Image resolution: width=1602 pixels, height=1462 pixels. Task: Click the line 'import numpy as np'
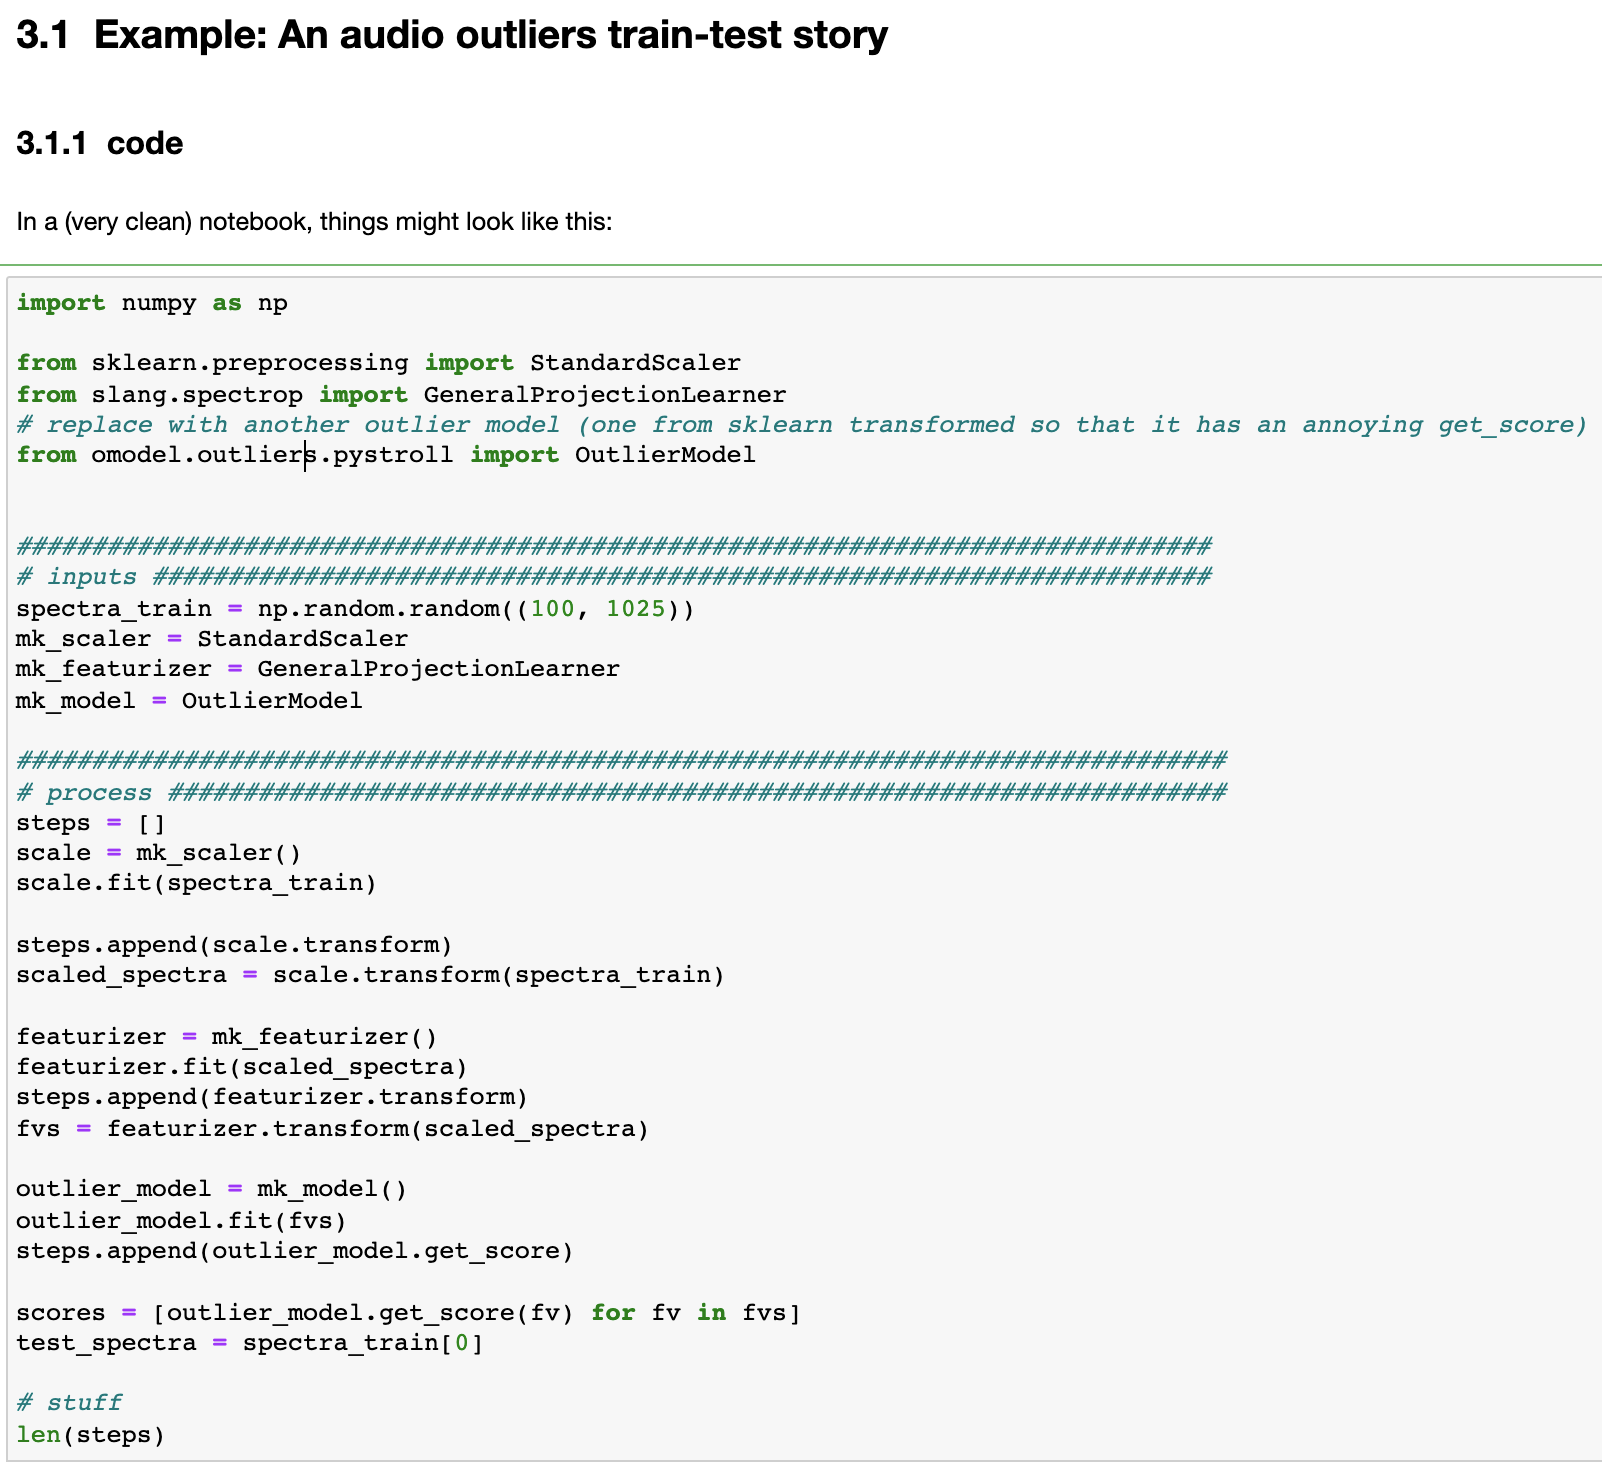[x=152, y=303]
